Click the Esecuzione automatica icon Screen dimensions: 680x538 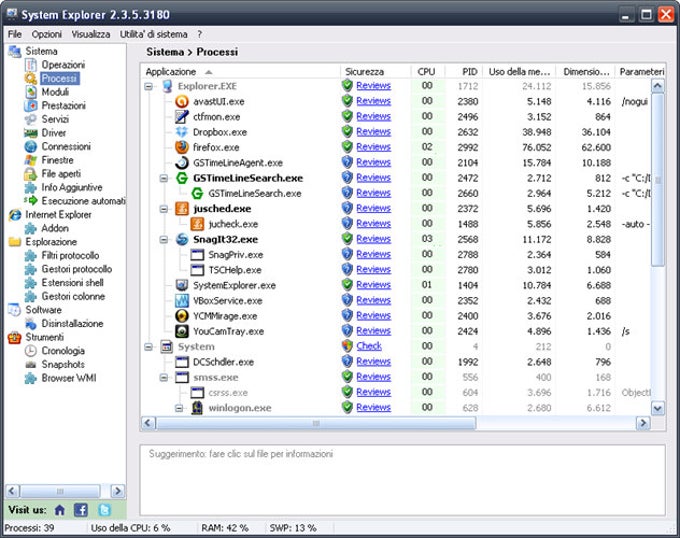(x=30, y=201)
